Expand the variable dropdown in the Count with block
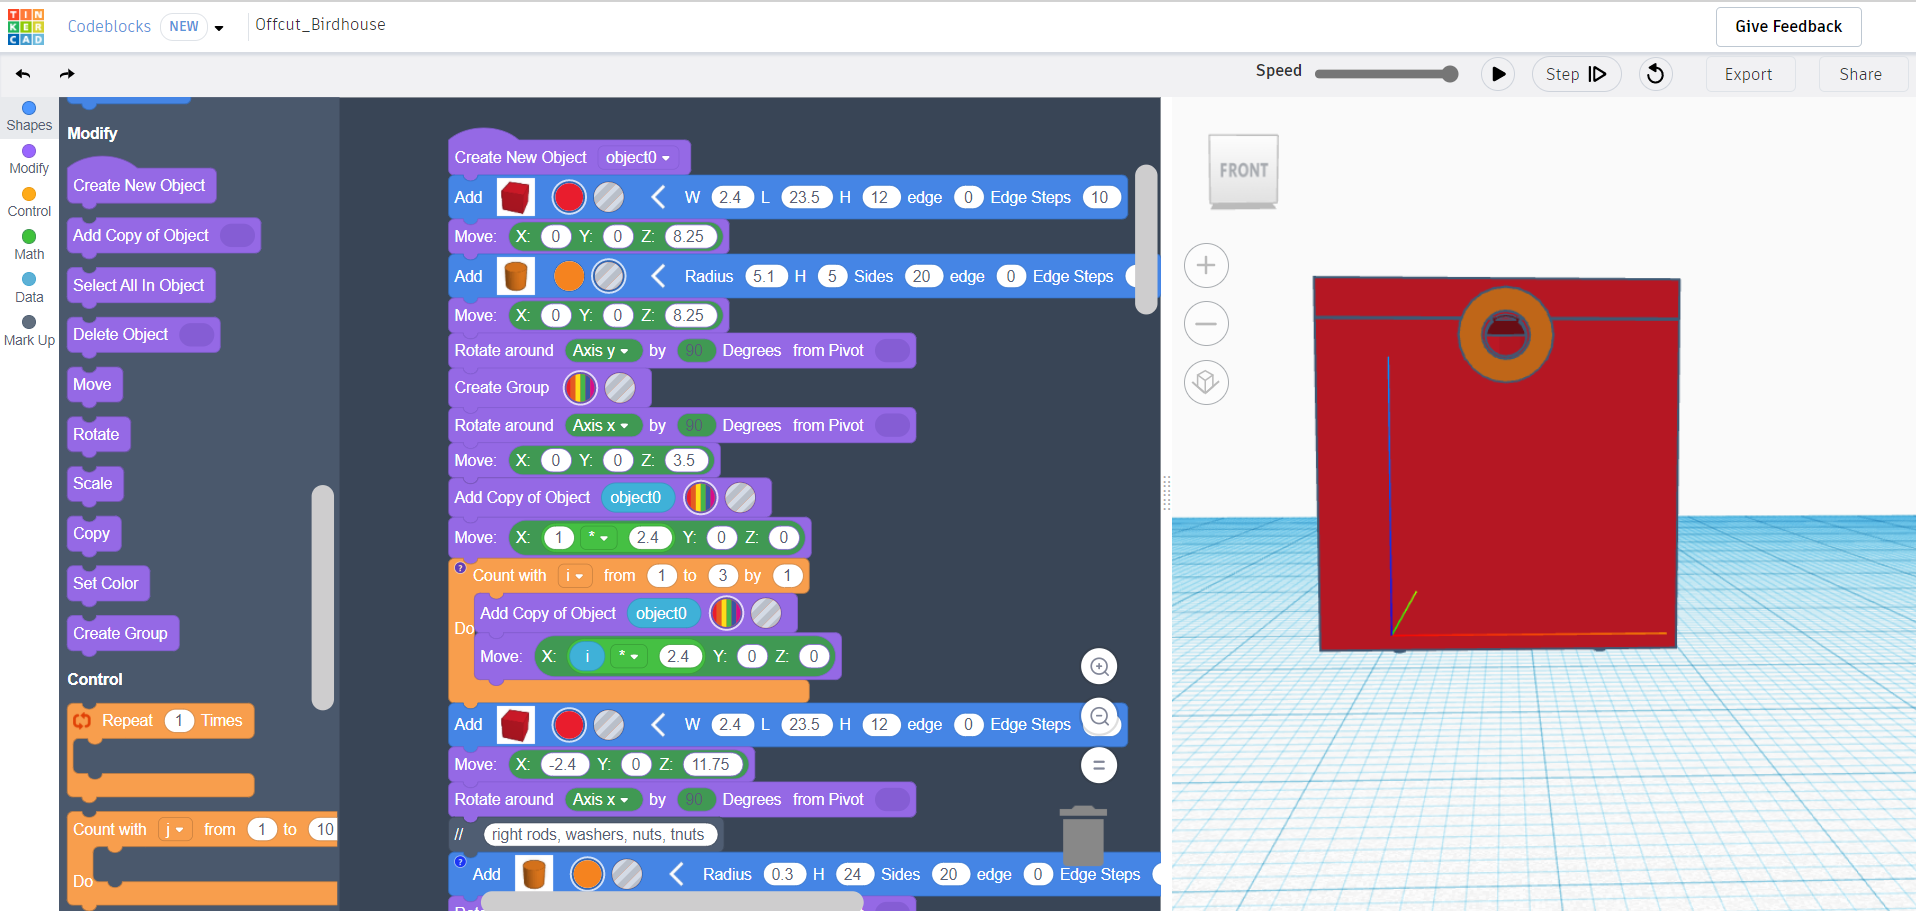The height and width of the screenshot is (911, 1916). point(574,575)
